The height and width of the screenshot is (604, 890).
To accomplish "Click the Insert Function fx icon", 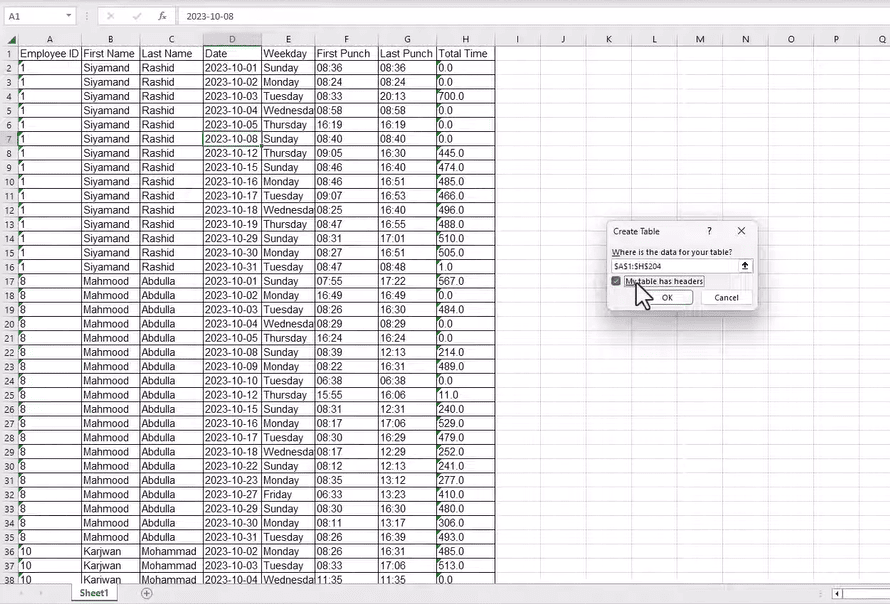I will [162, 17].
